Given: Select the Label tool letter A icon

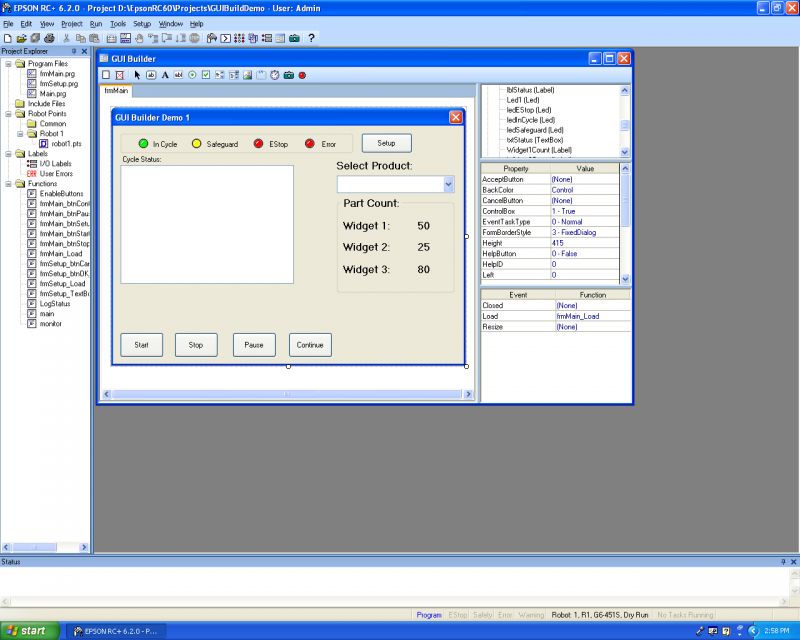Looking at the screenshot, I should click(165, 75).
